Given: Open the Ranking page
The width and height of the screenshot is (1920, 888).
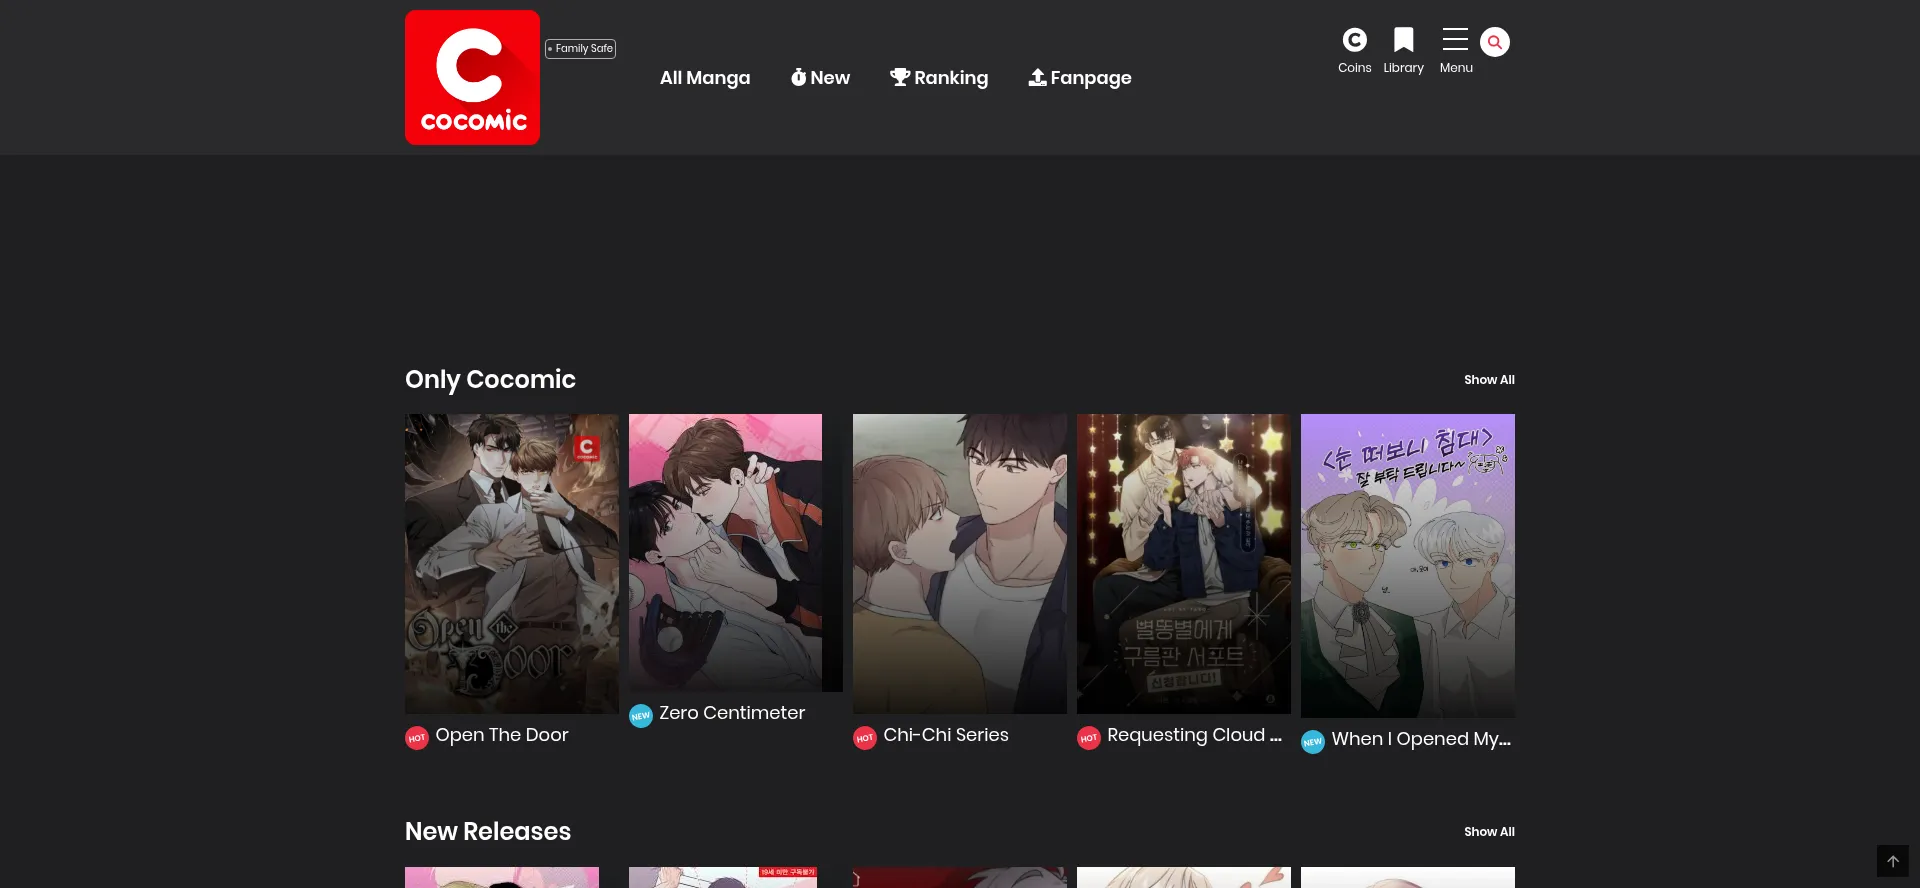Looking at the screenshot, I should coord(939,78).
